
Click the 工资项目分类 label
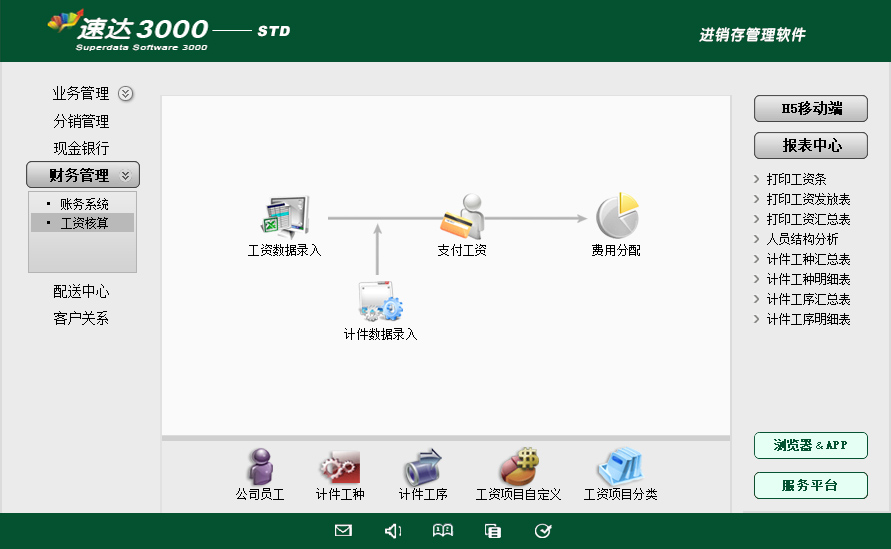point(621,494)
